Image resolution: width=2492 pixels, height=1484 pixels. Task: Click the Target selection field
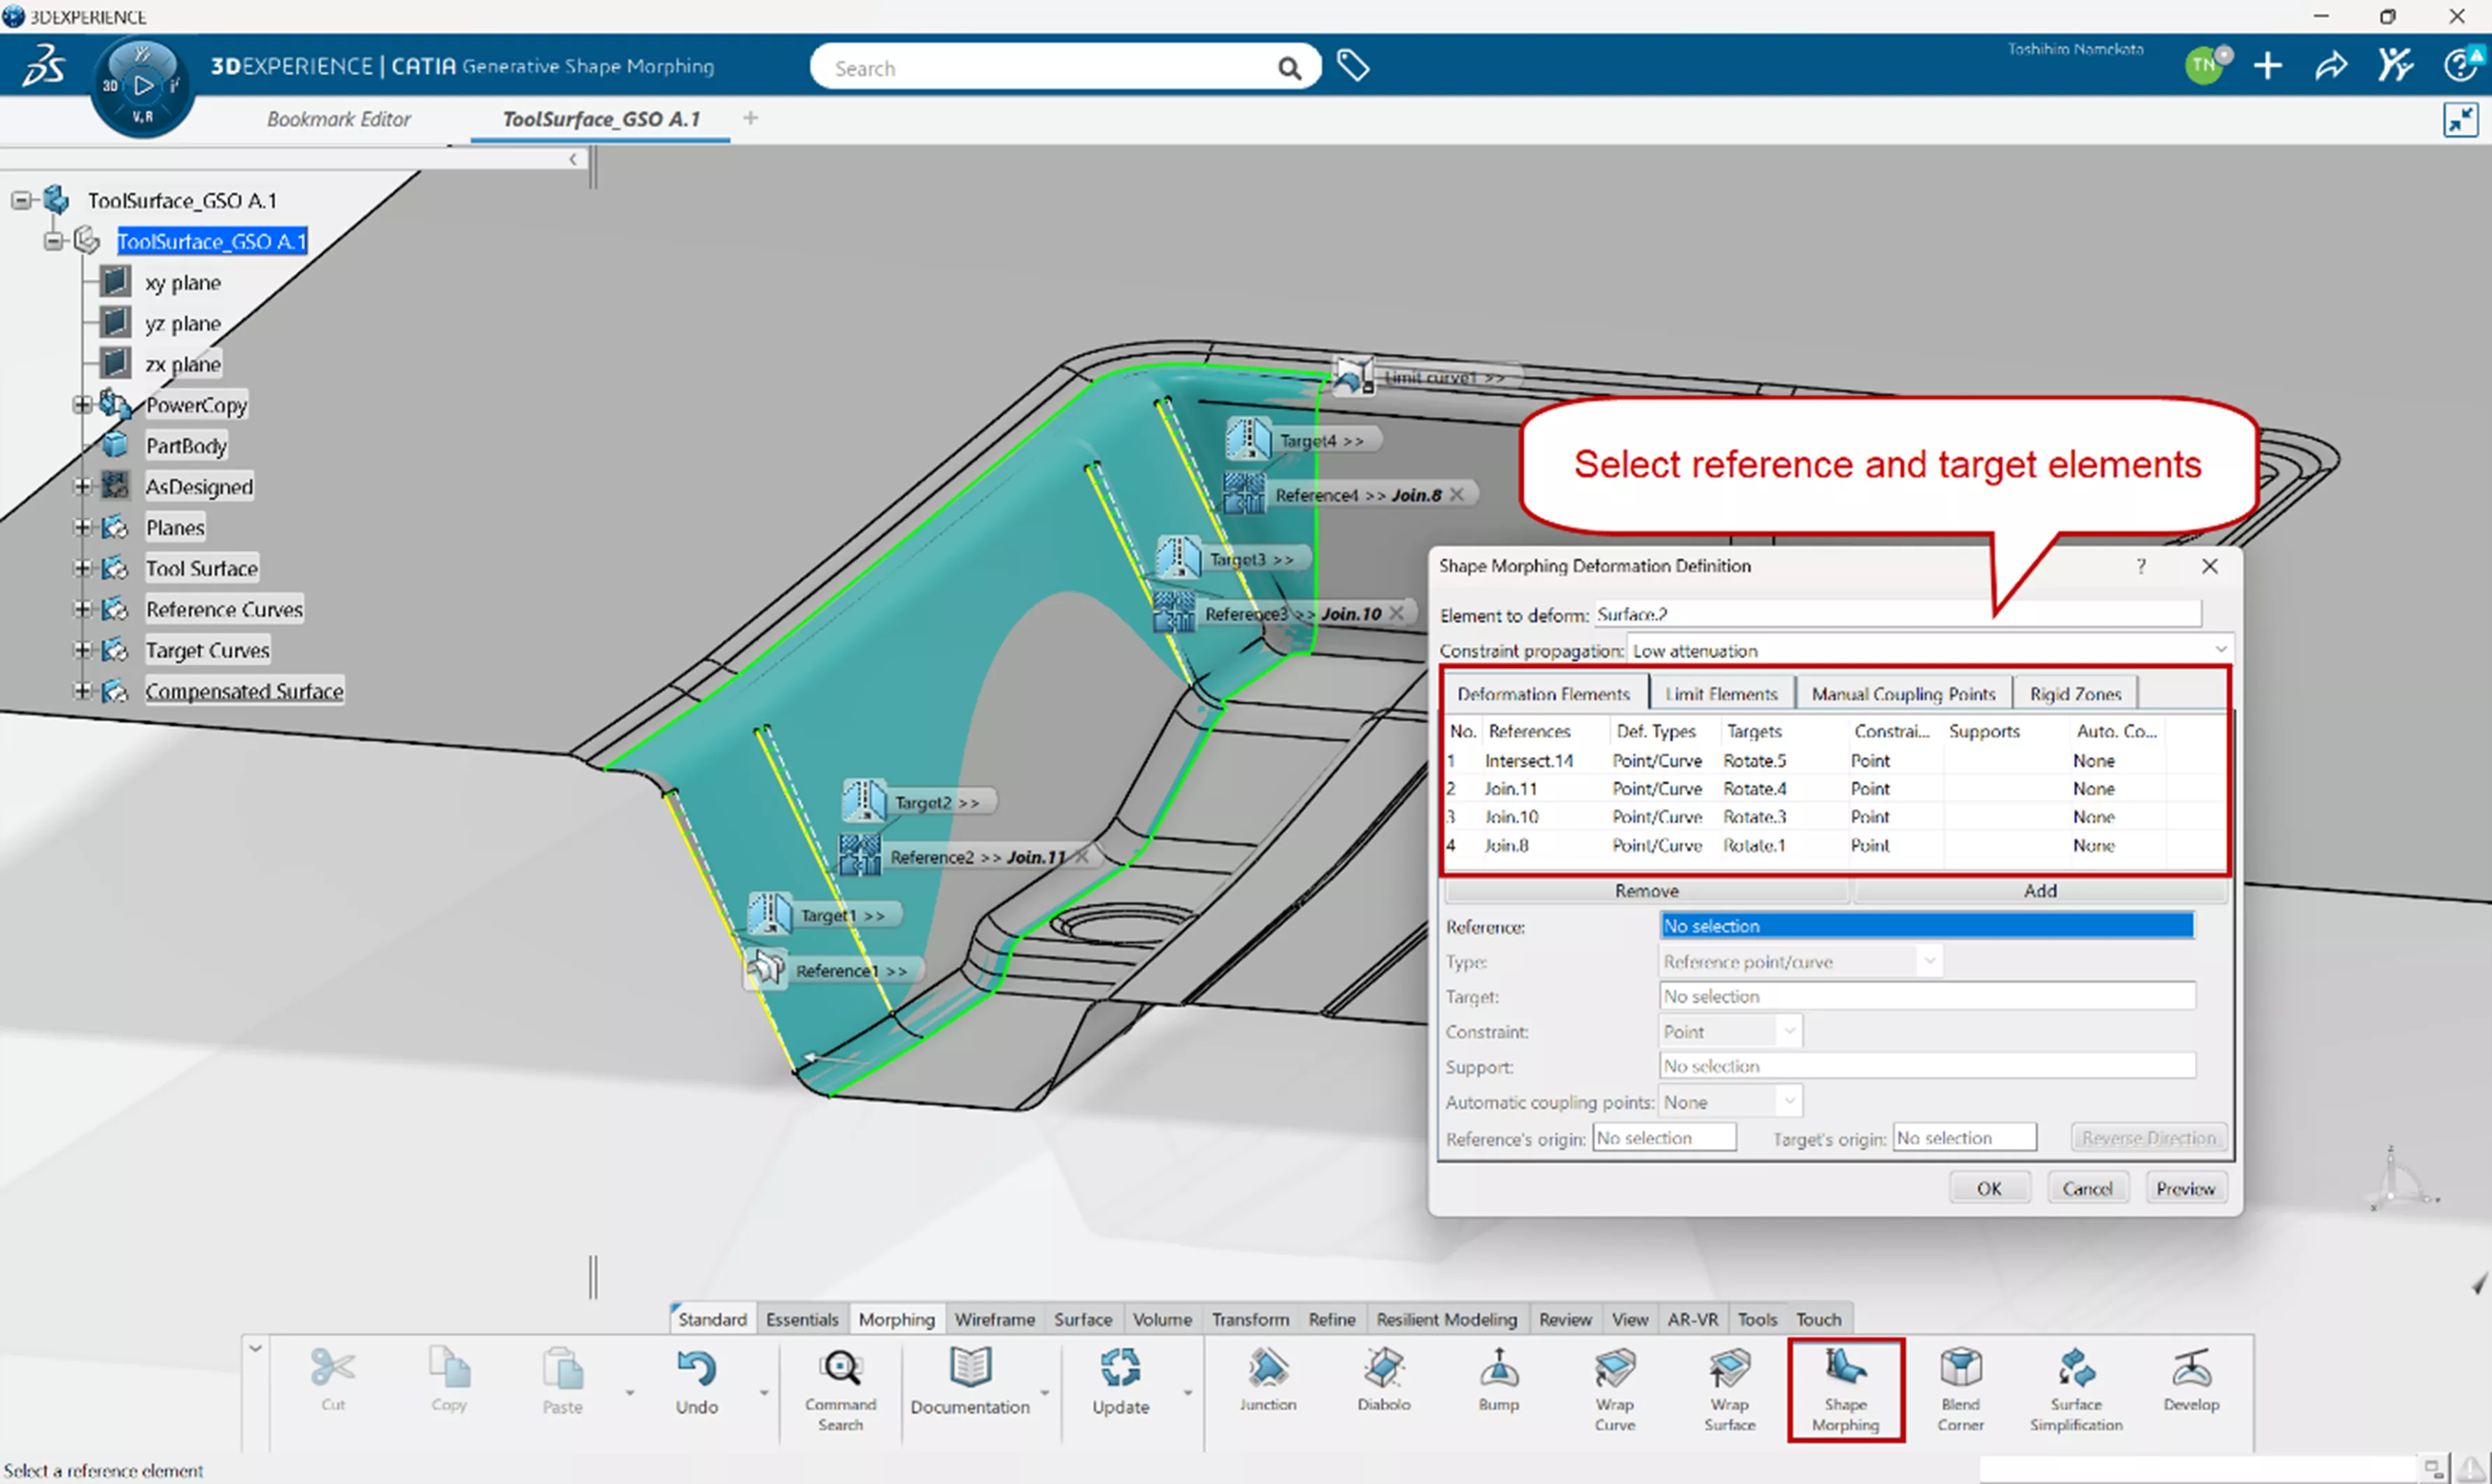tap(1926, 996)
